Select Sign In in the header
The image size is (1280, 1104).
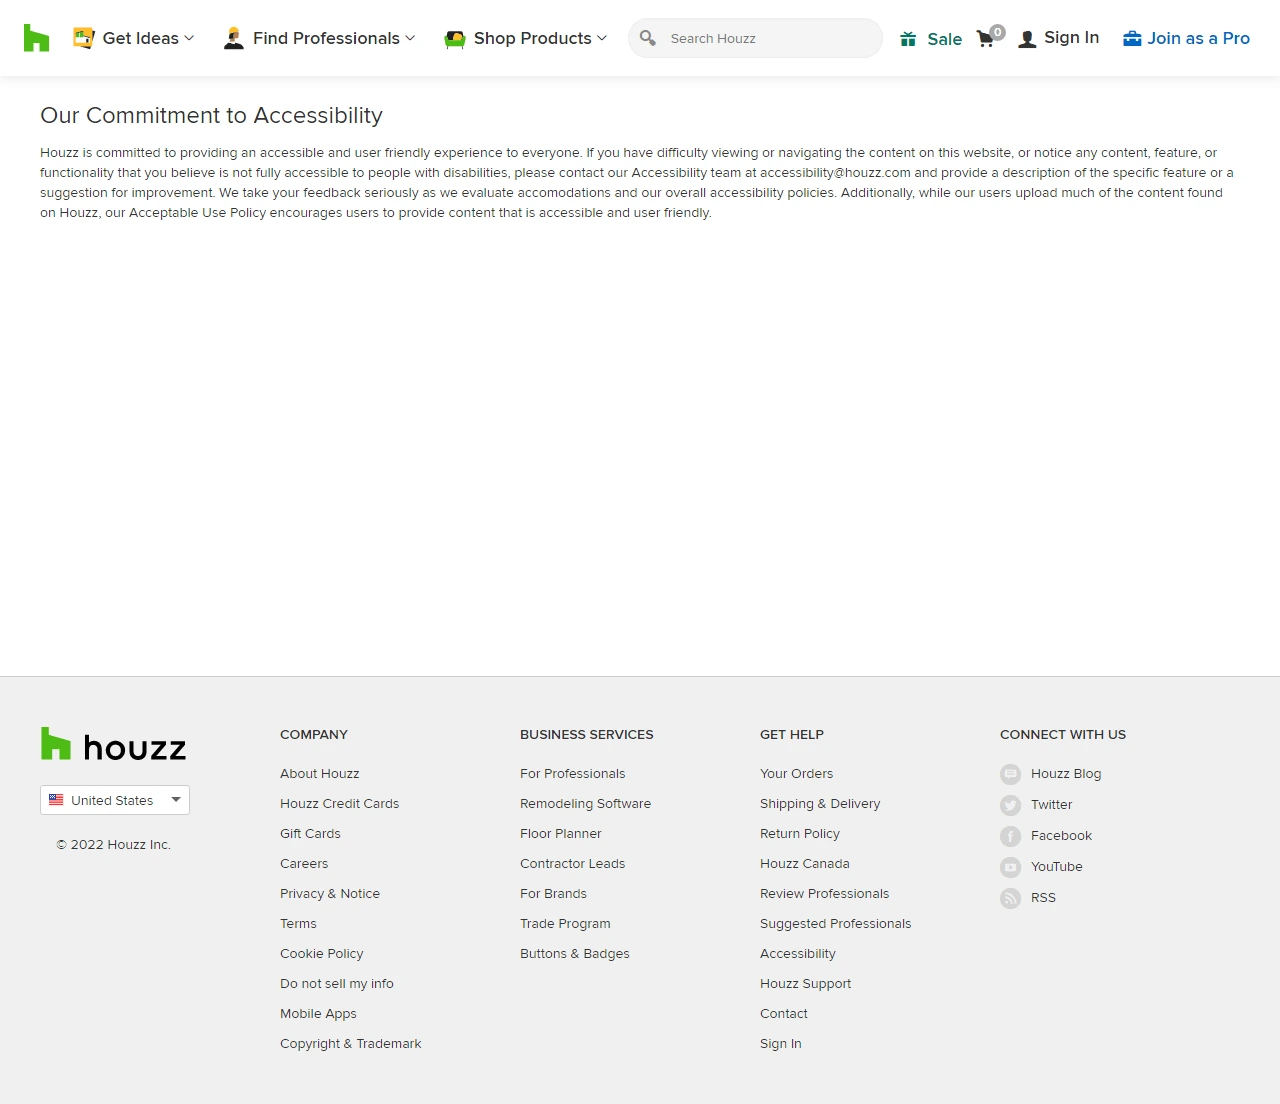click(x=1071, y=38)
